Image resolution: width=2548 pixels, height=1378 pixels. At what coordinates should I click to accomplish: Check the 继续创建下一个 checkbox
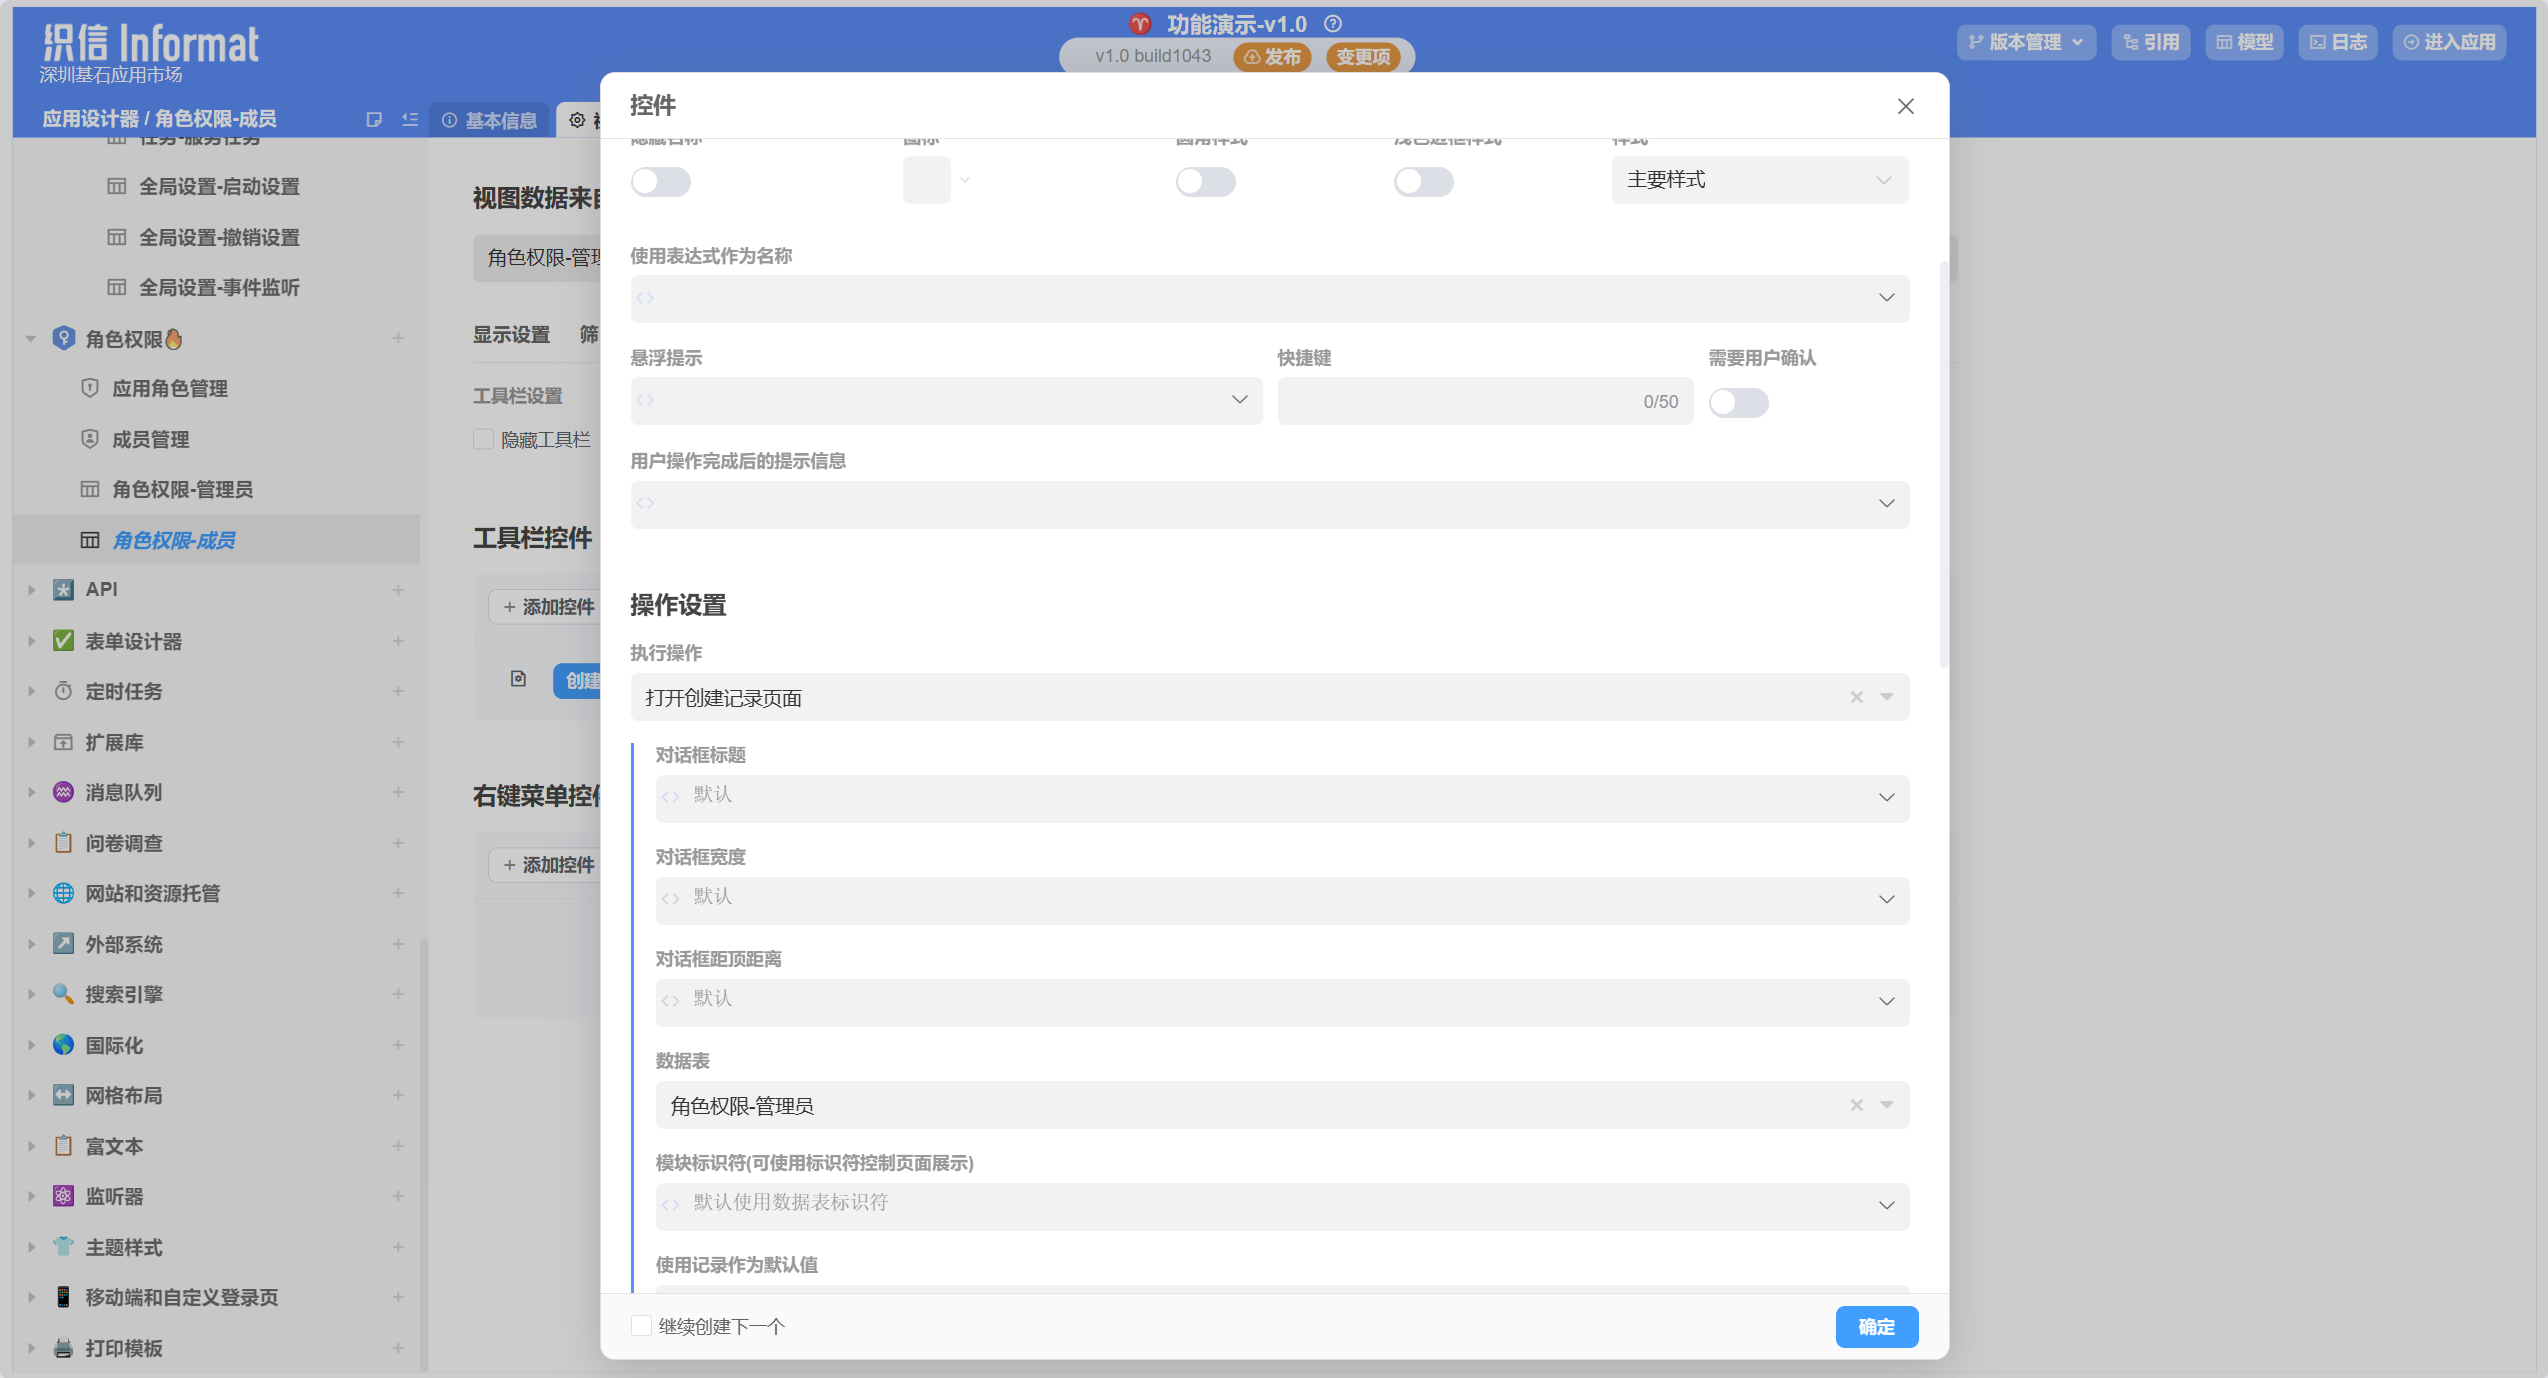tap(642, 1325)
